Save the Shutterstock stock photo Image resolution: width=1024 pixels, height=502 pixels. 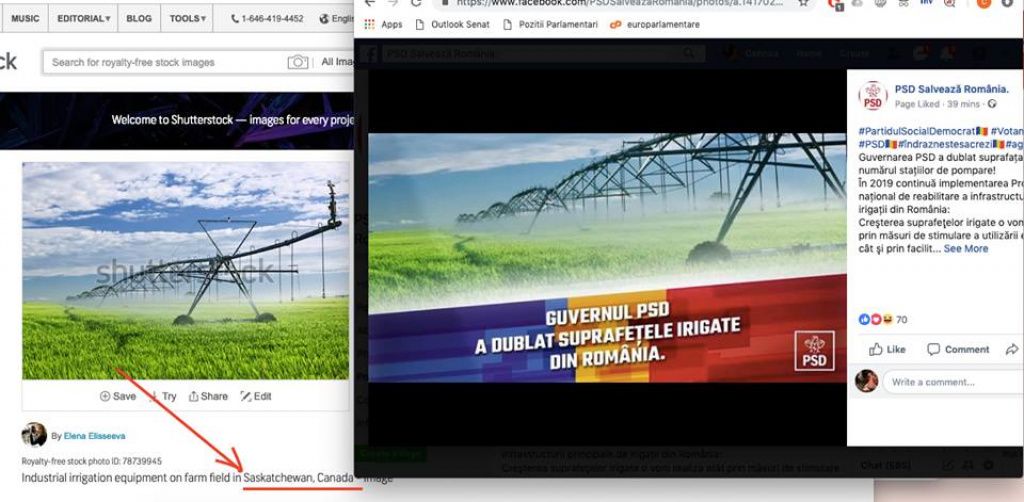pyautogui.click(x=118, y=396)
